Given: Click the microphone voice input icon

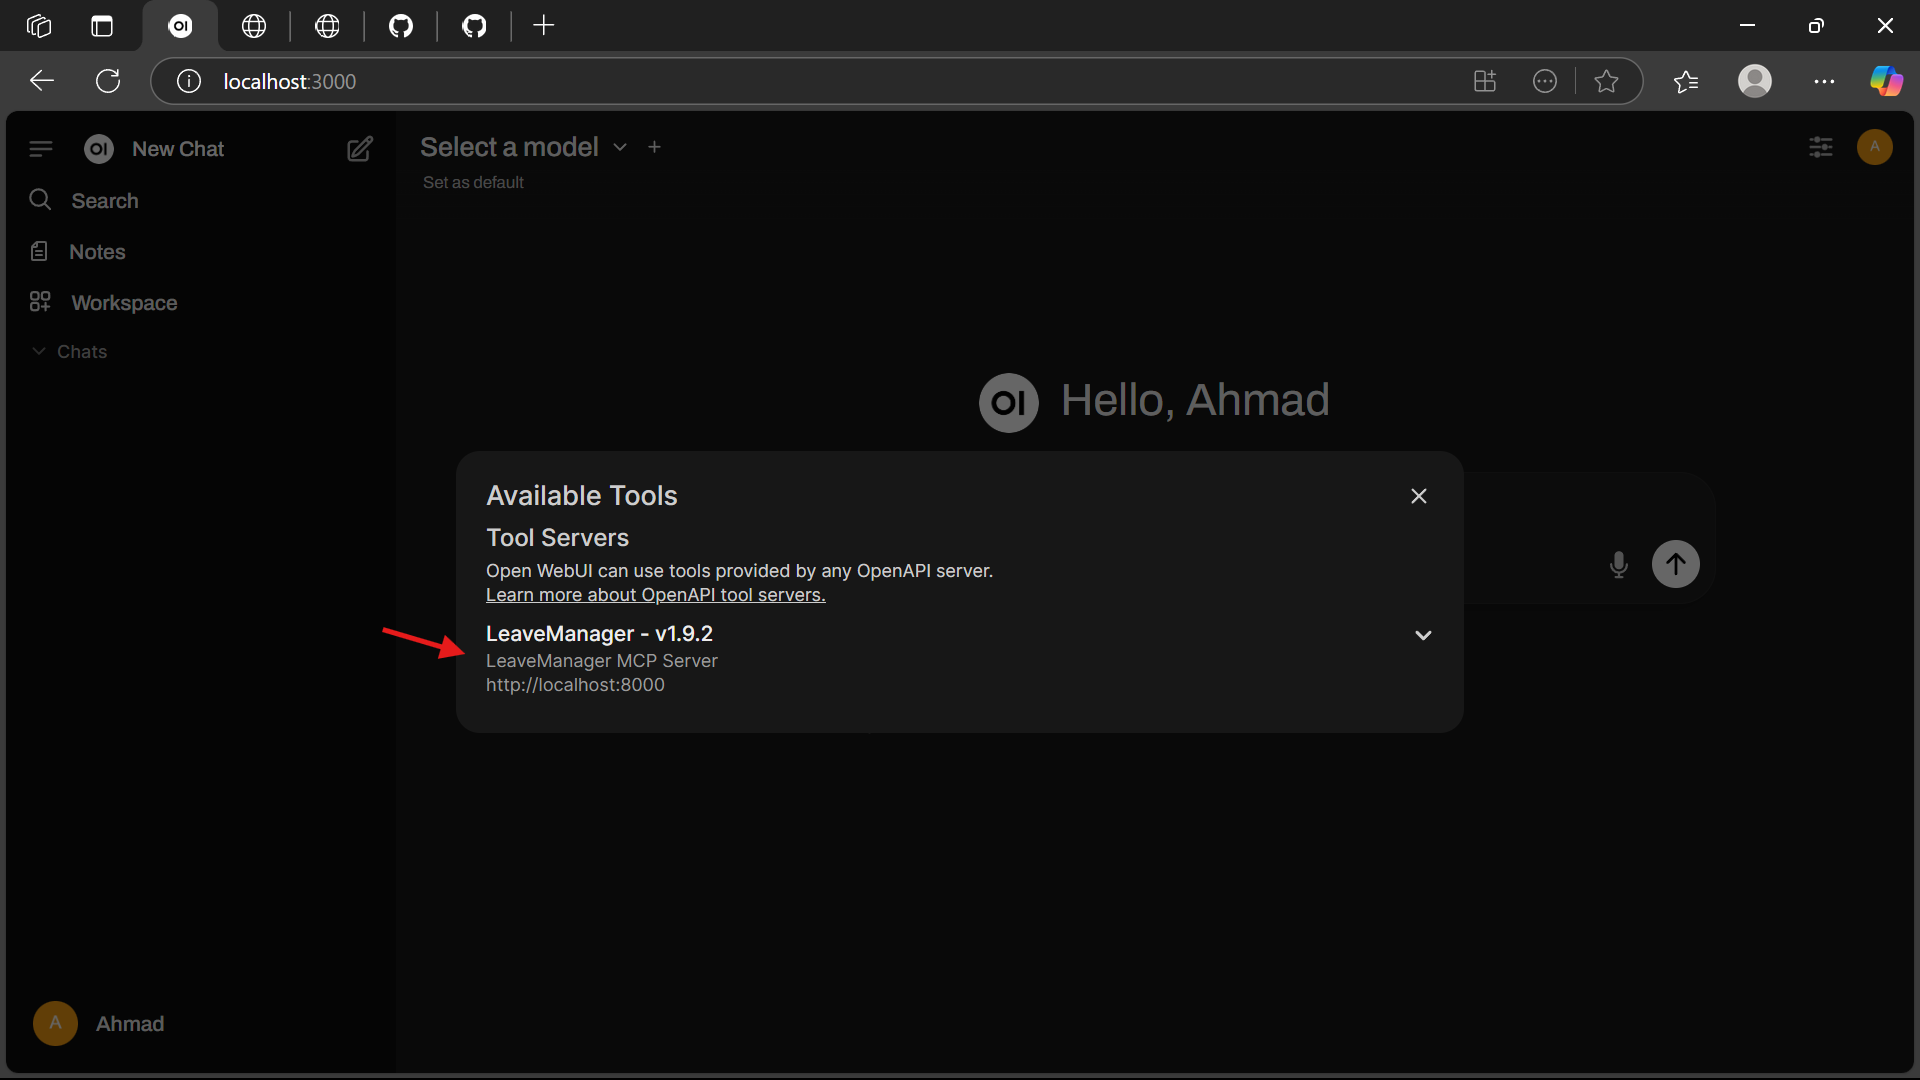Looking at the screenshot, I should pyautogui.click(x=1618, y=565).
